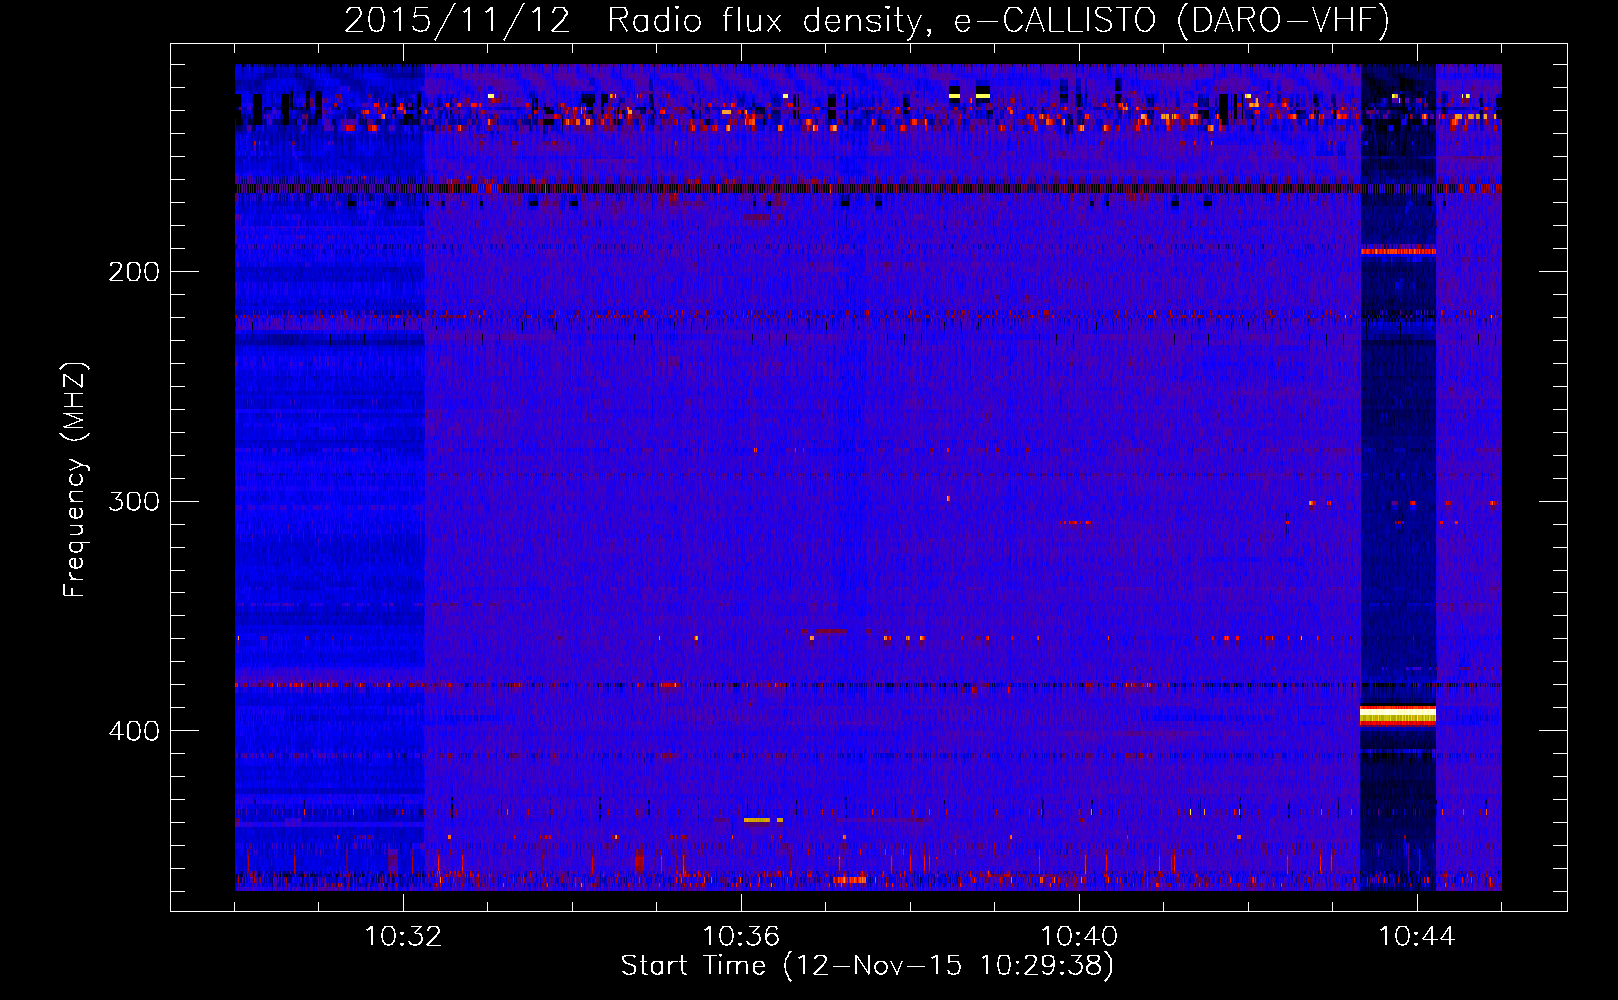
Task: Click the bright white-yellow burst near 400 MHz
Action: (x=1398, y=715)
